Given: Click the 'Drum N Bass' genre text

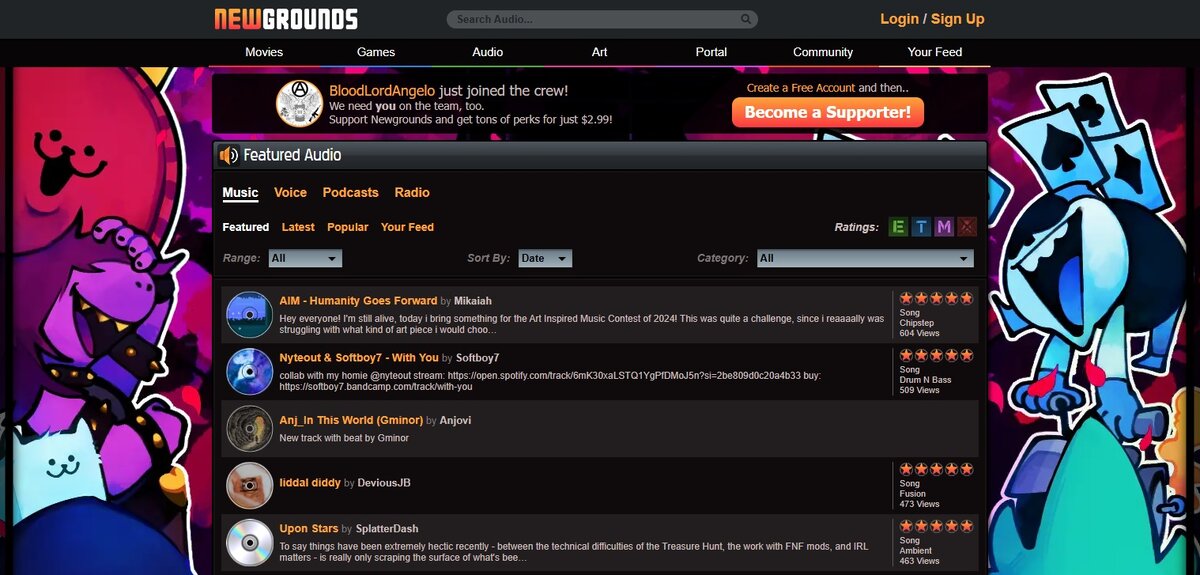Looking at the screenshot, I should [x=926, y=380].
